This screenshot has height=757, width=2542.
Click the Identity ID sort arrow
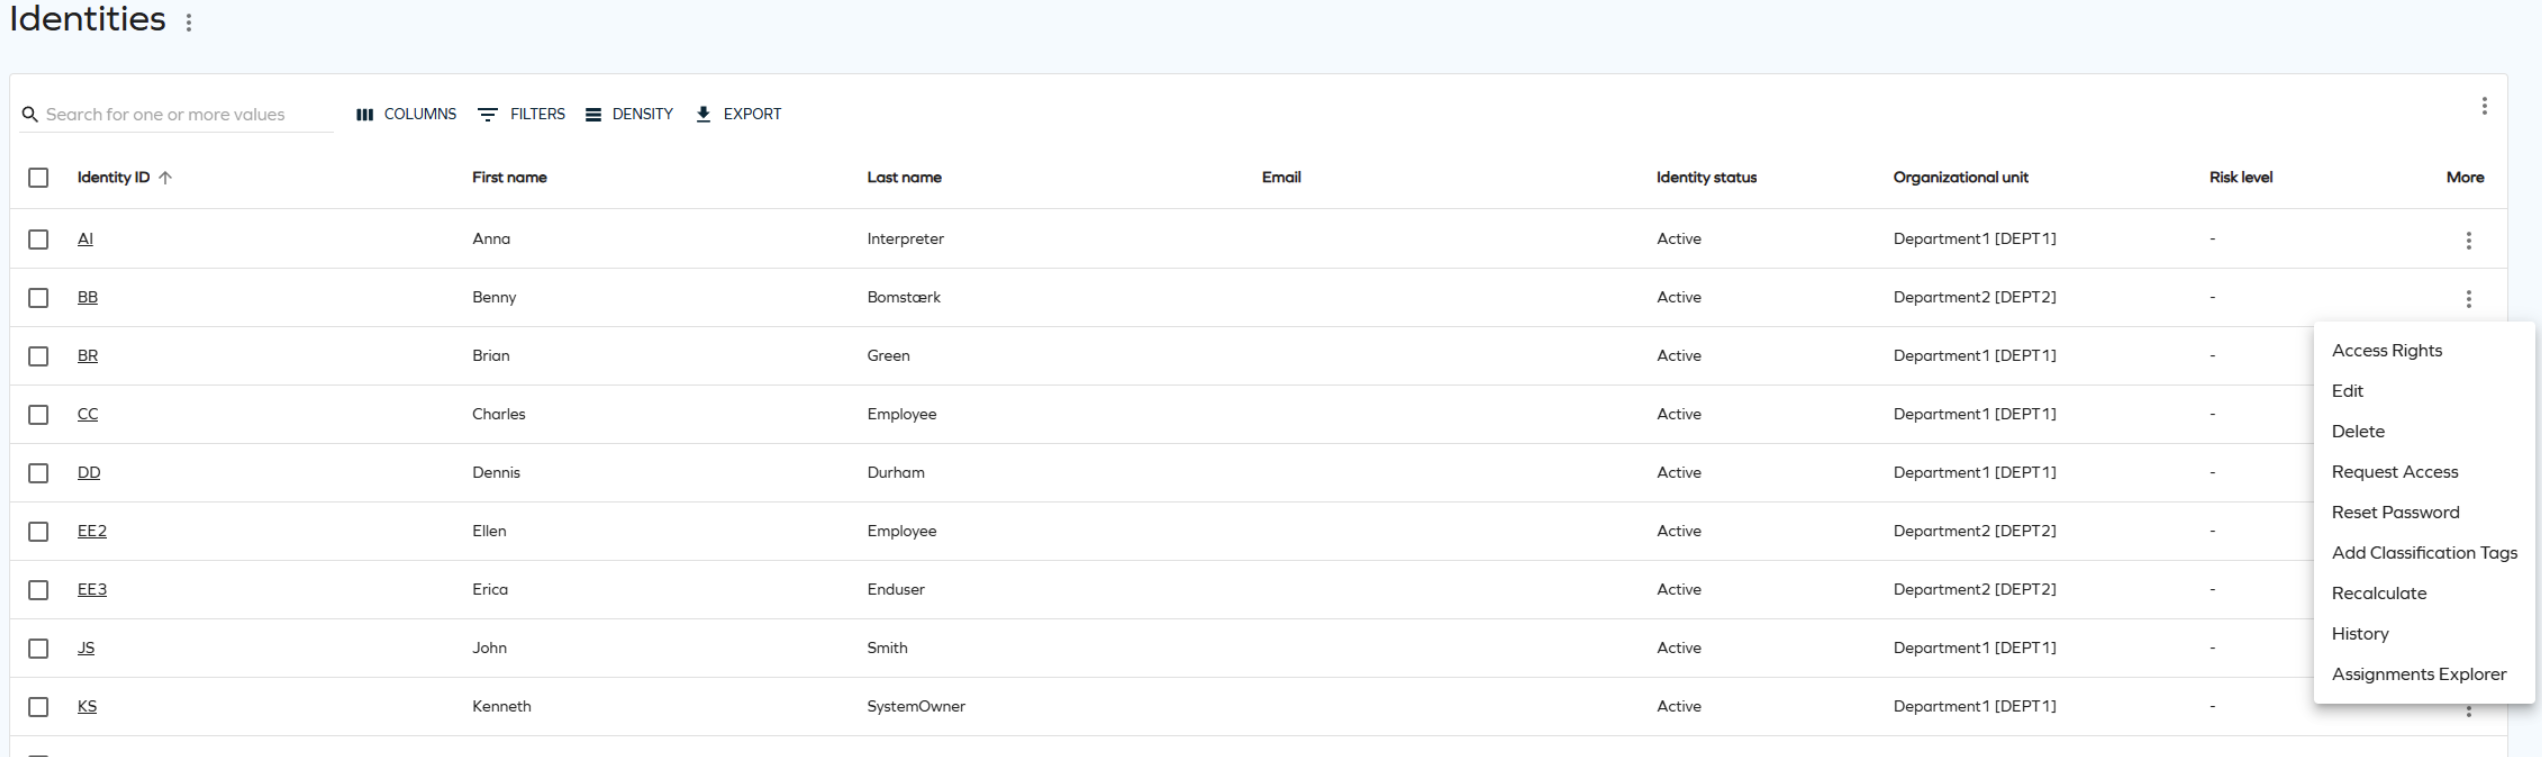165,178
